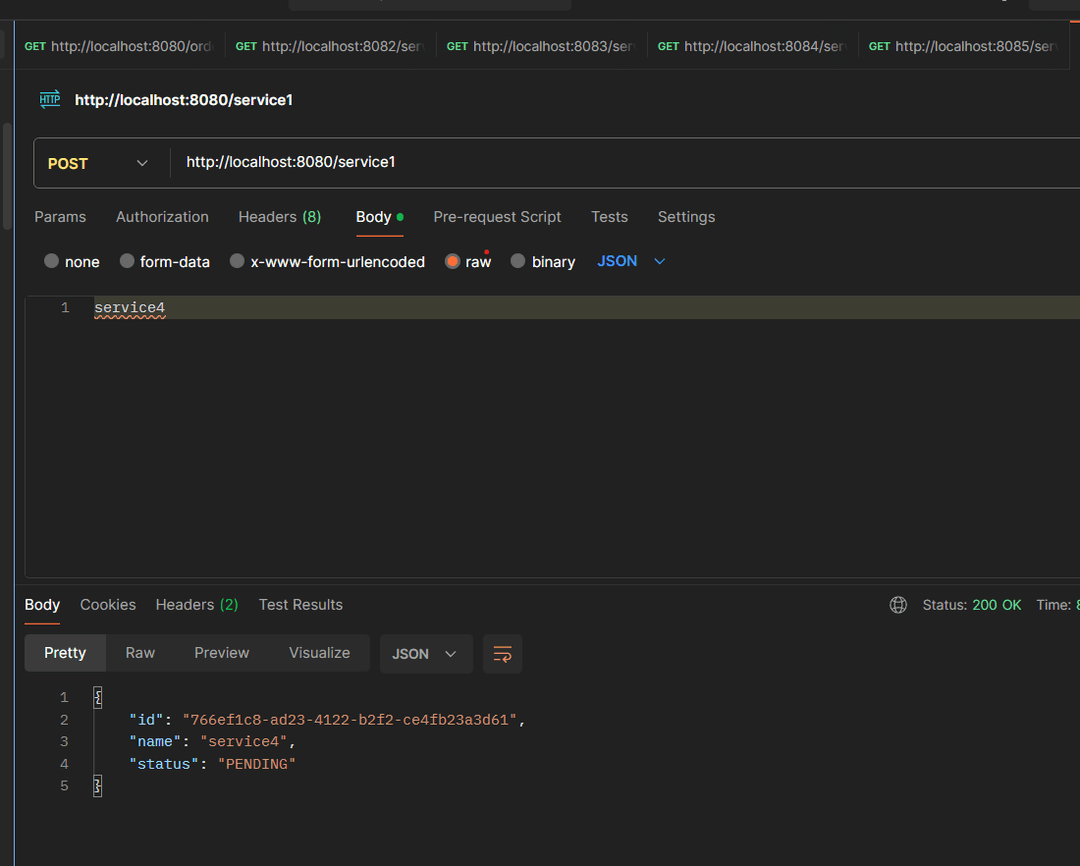Open the response JSON format dropdown
The height and width of the screenshot is (866, 1080).
(x=425, y=654)
